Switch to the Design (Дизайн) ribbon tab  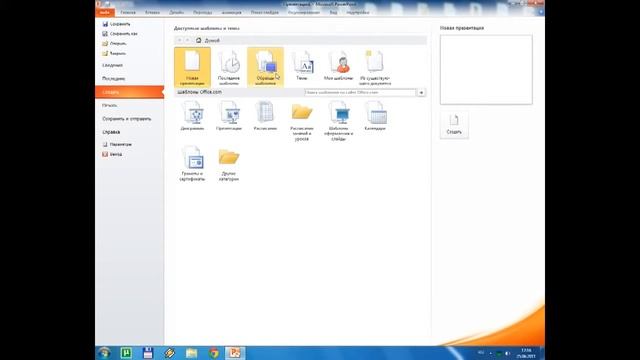177,13
